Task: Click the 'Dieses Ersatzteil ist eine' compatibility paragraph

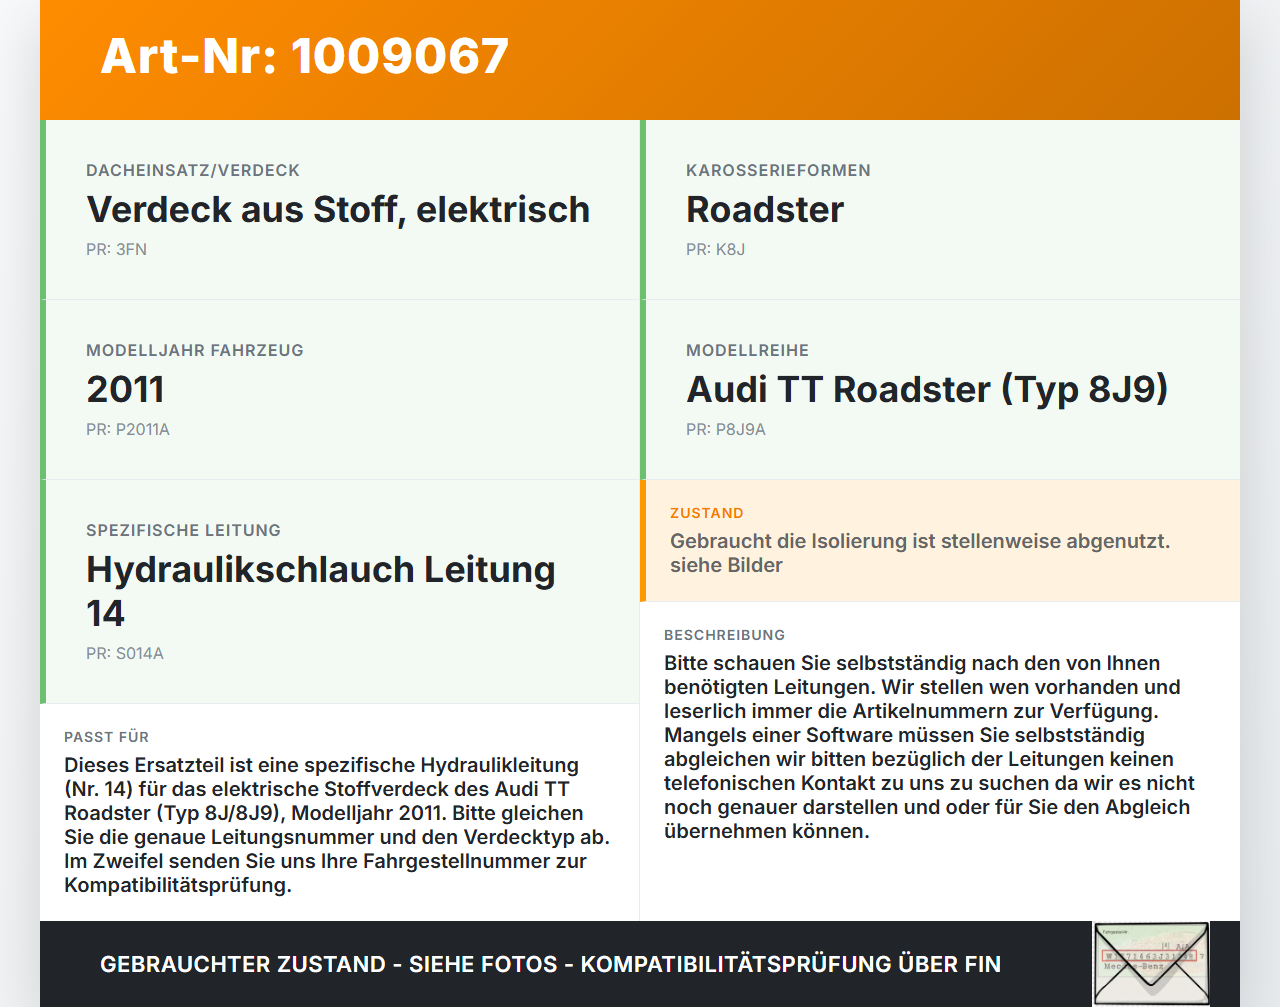Action: point(337,825)
